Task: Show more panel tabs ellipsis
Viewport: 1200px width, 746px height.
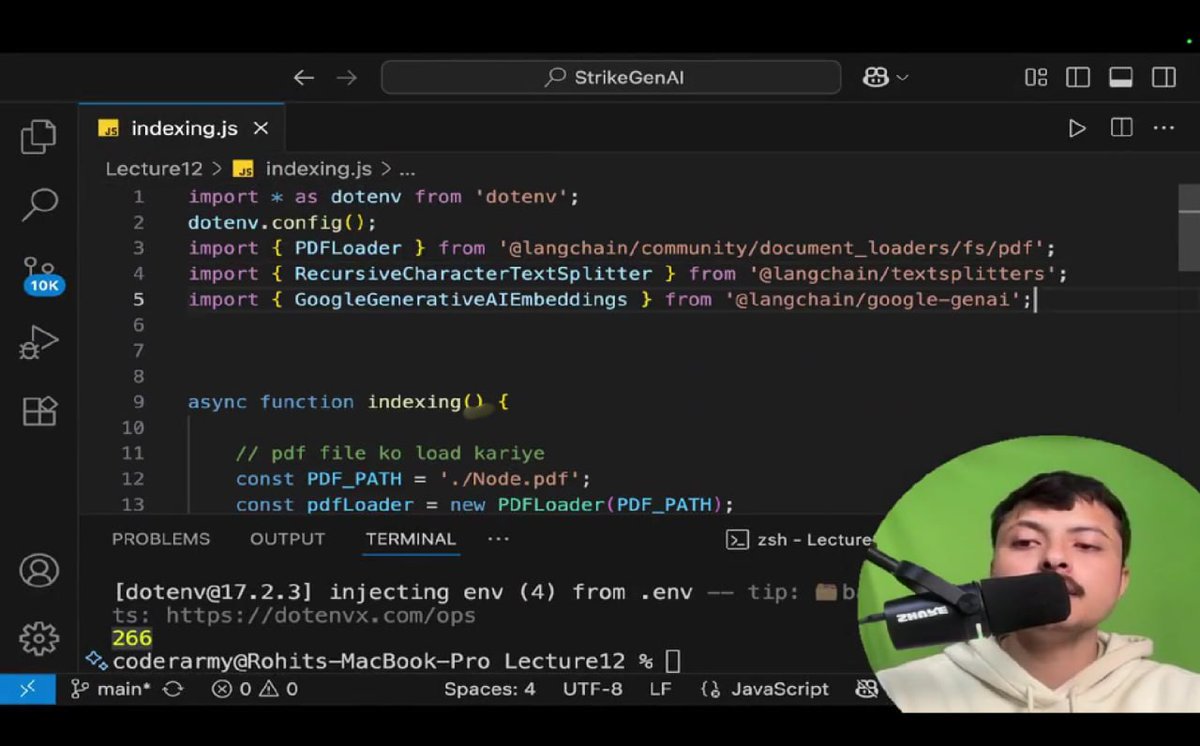Action: (498, 539)
